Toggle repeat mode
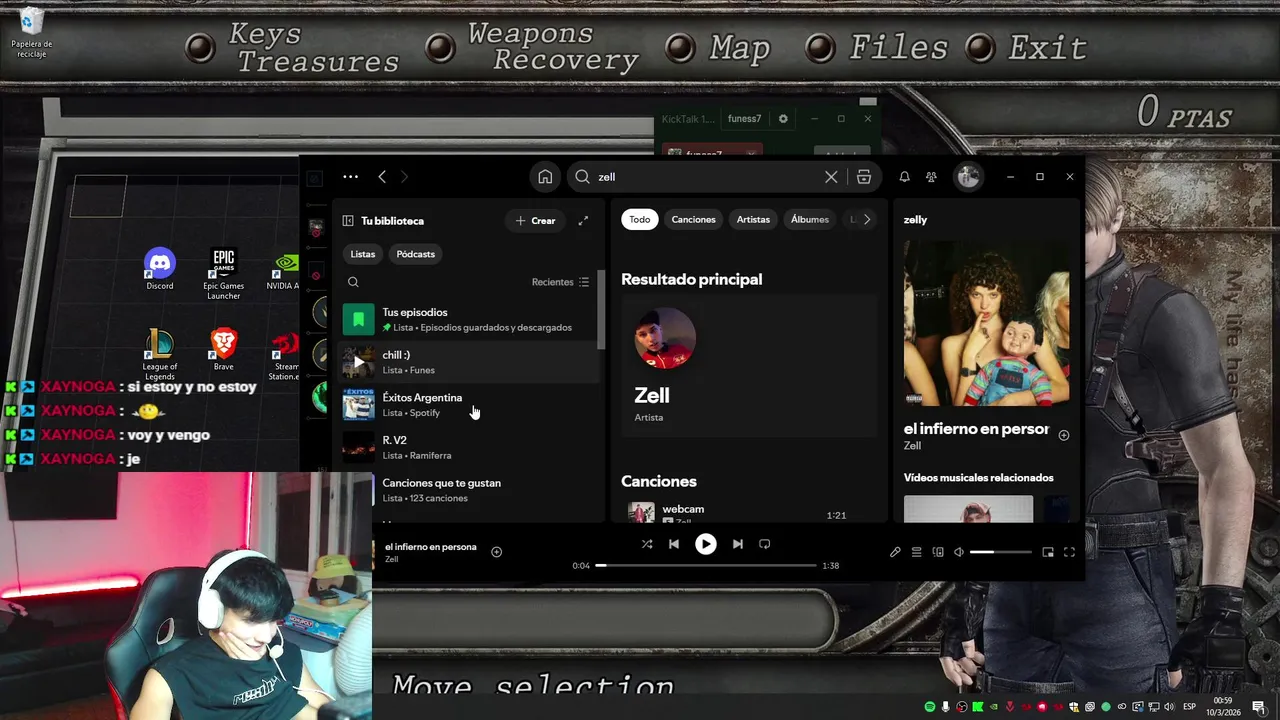Image resolution: width=1280 pixels, height=720 pixels. pyautogui.click(x=764, y=544)
